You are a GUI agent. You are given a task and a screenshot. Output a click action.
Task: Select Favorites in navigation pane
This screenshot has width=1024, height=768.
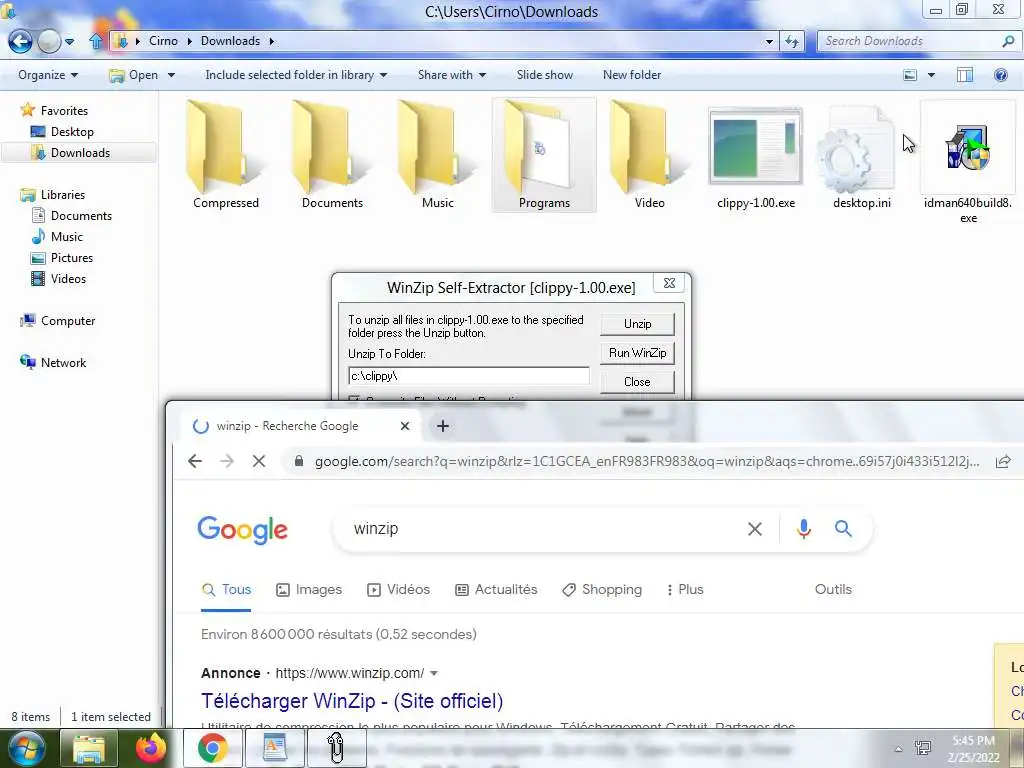tap(64, 110)
